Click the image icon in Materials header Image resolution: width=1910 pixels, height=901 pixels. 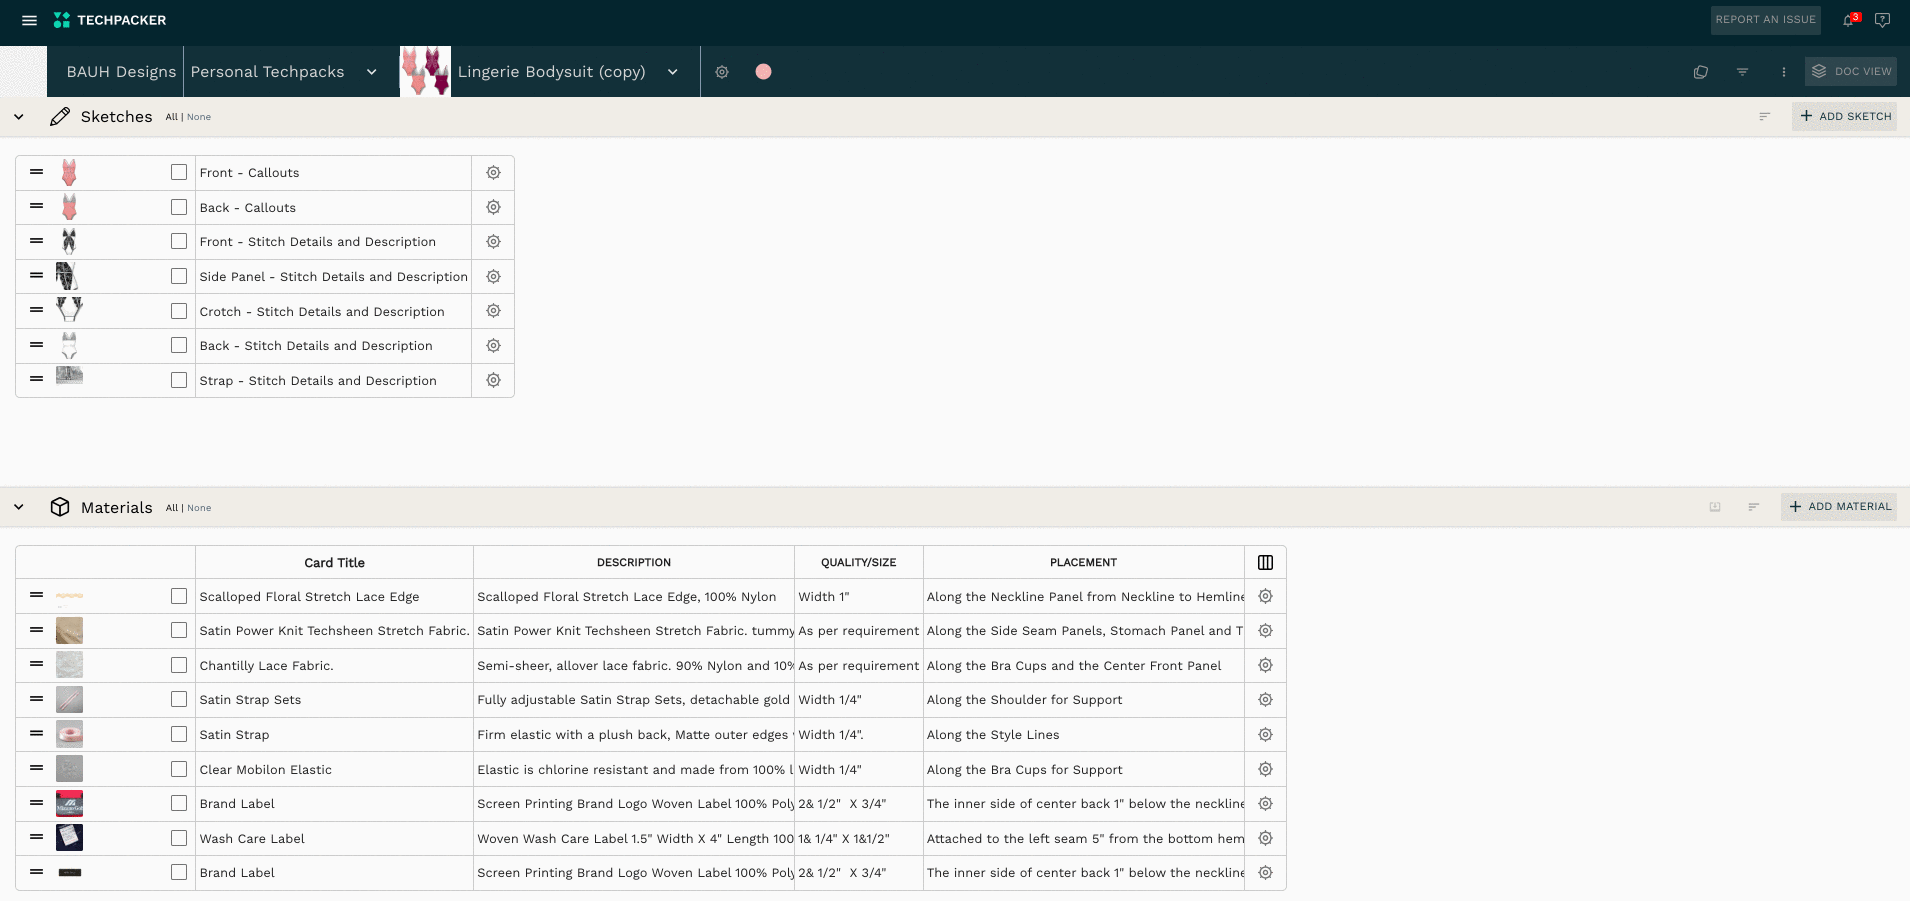pyautogui.click(x=1715, y=507)
